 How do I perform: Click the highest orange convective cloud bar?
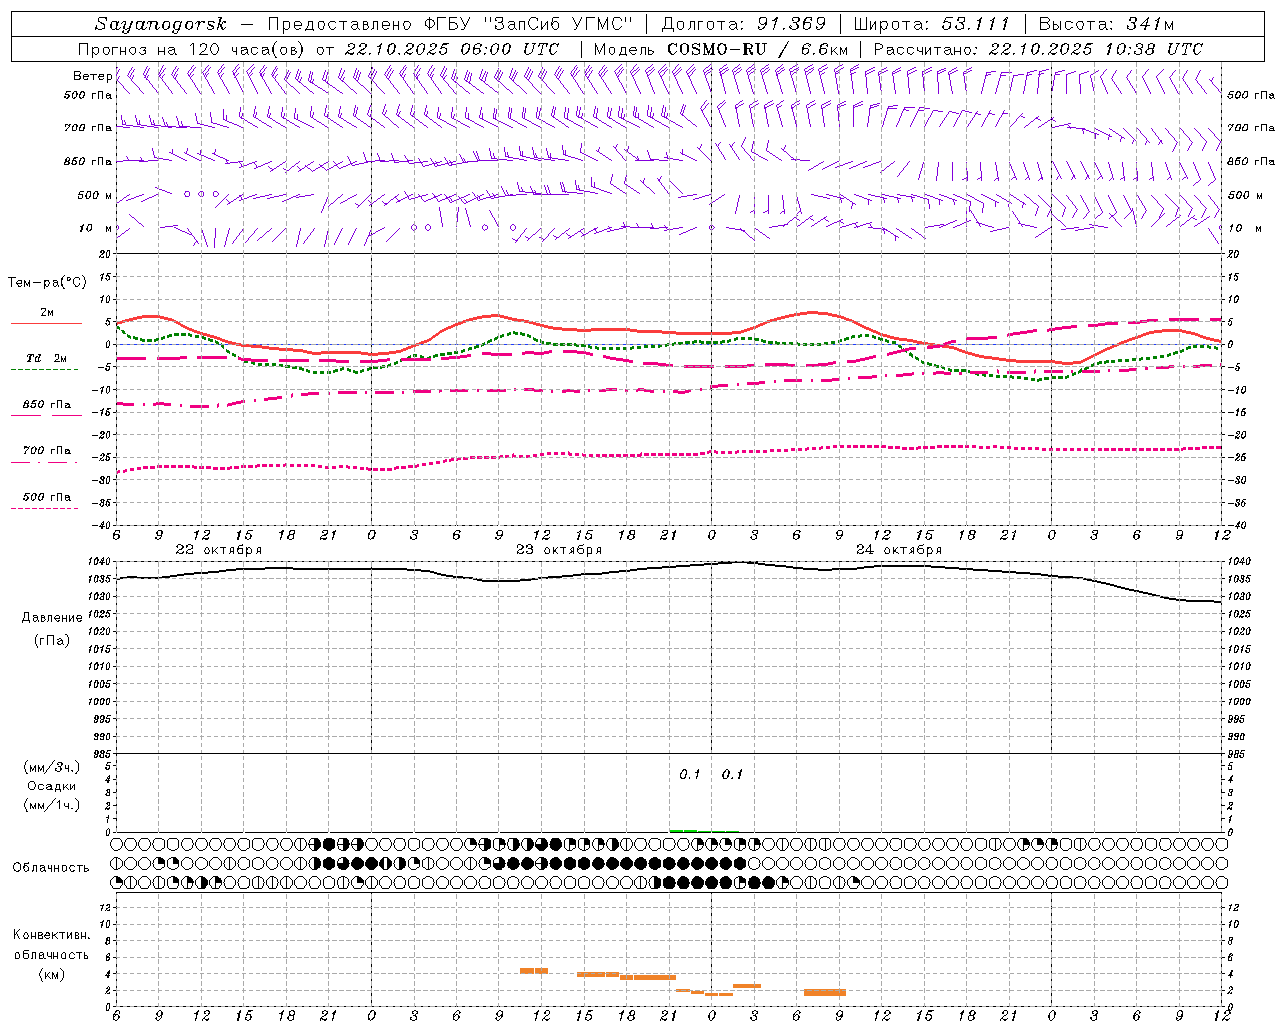tap(534, 970)
